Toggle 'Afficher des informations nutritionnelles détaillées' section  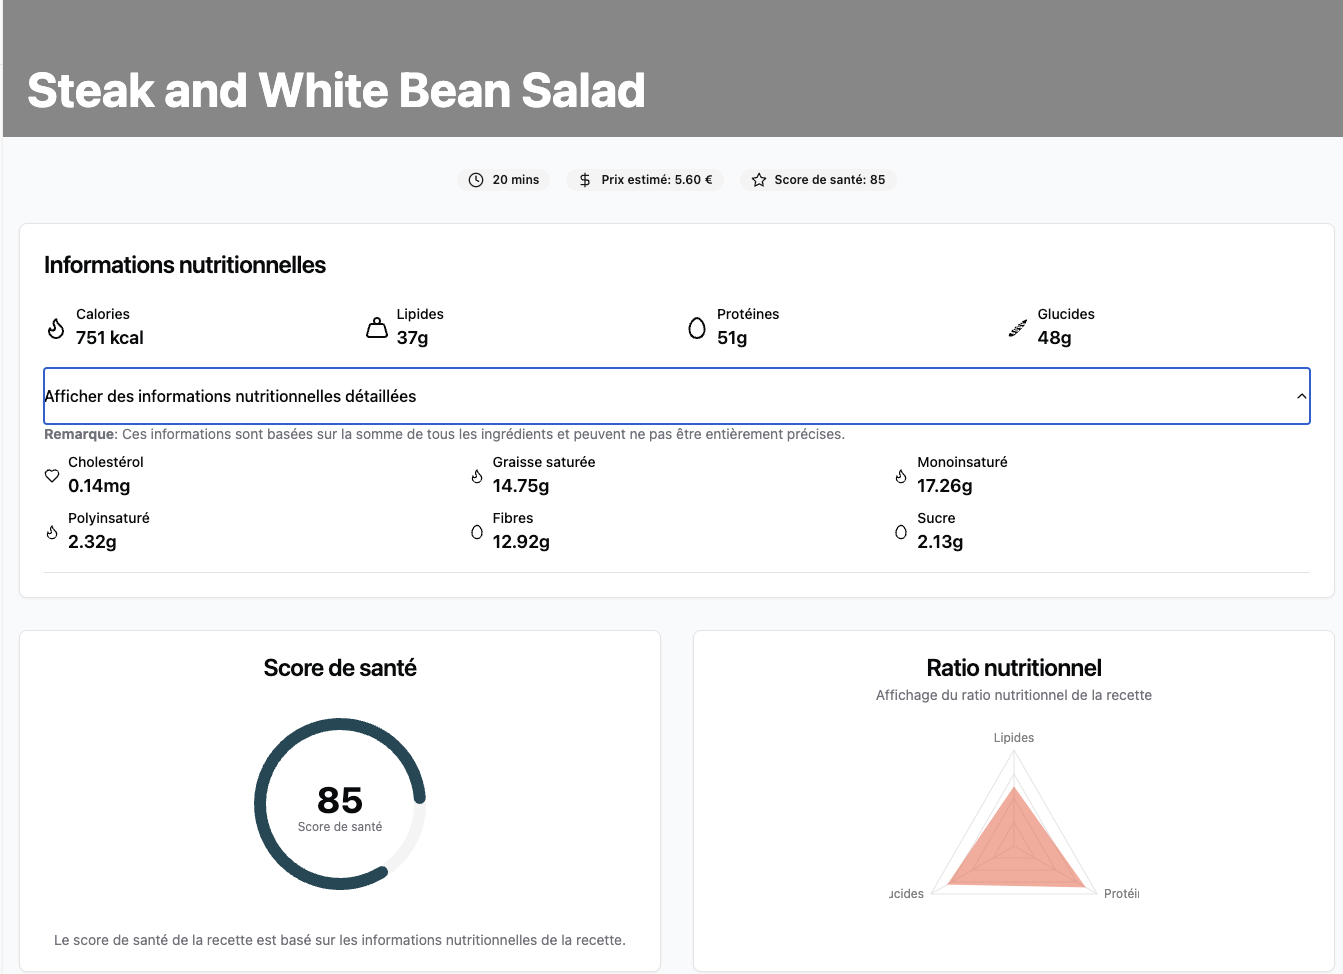pyautogui.click(x=677, y=396)
